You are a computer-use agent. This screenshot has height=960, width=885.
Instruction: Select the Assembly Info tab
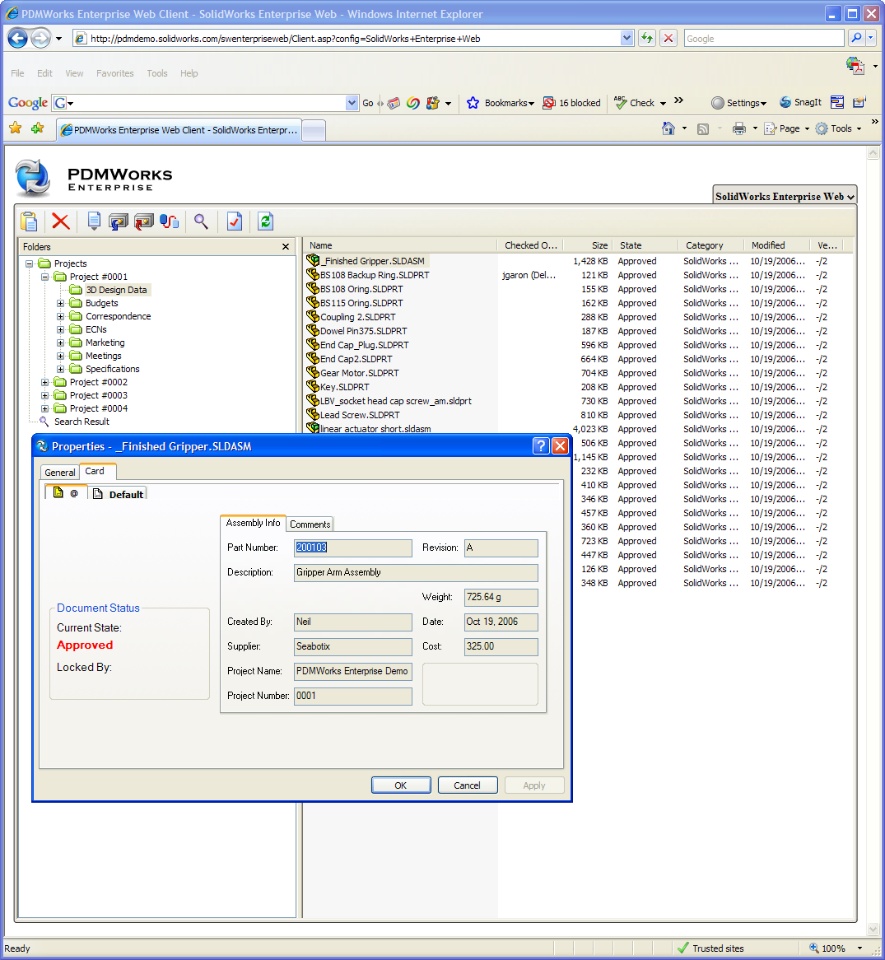point(253,523)
